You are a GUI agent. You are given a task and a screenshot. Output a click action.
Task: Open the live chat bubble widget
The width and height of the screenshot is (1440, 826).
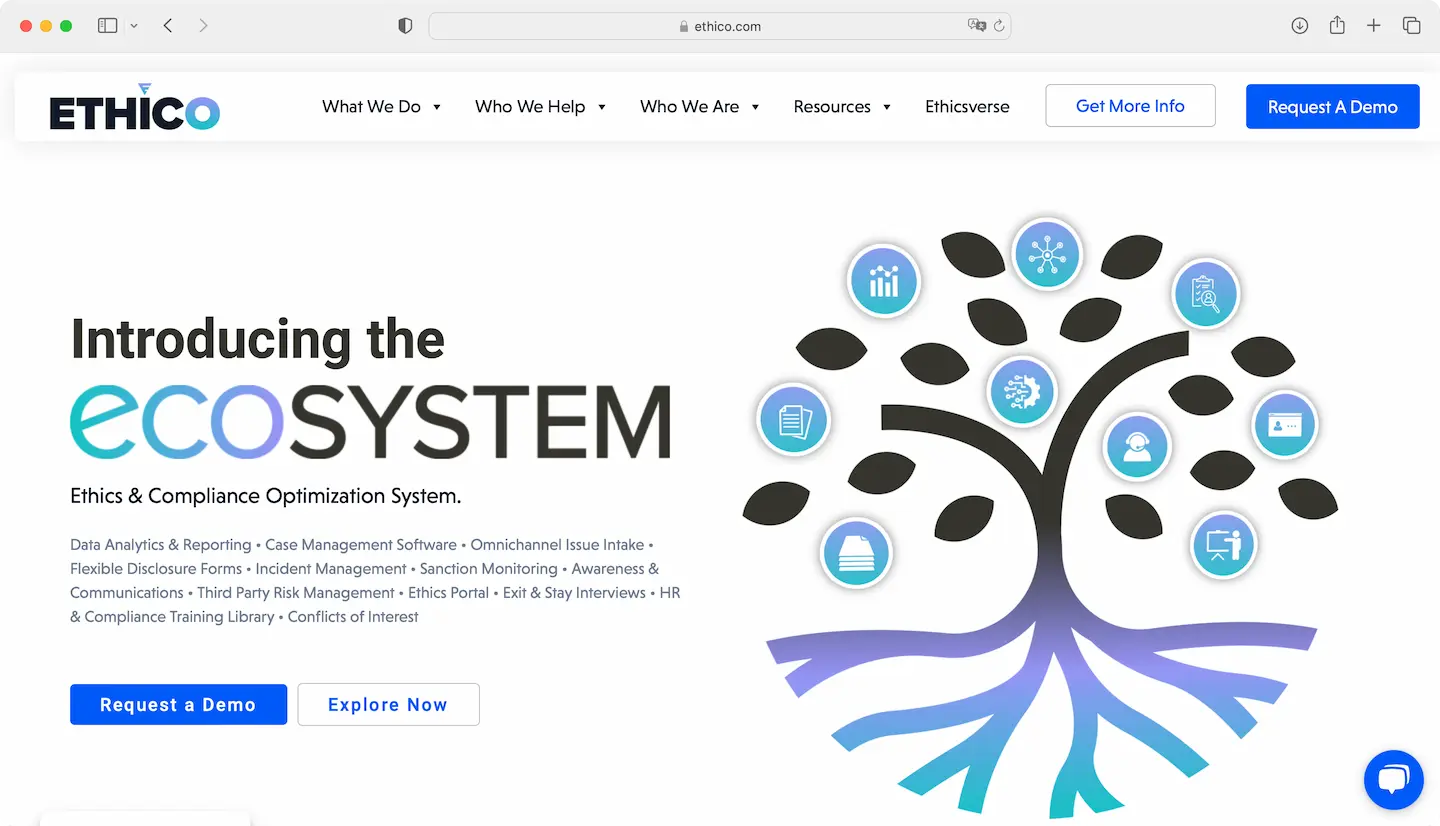(1393, 780)
